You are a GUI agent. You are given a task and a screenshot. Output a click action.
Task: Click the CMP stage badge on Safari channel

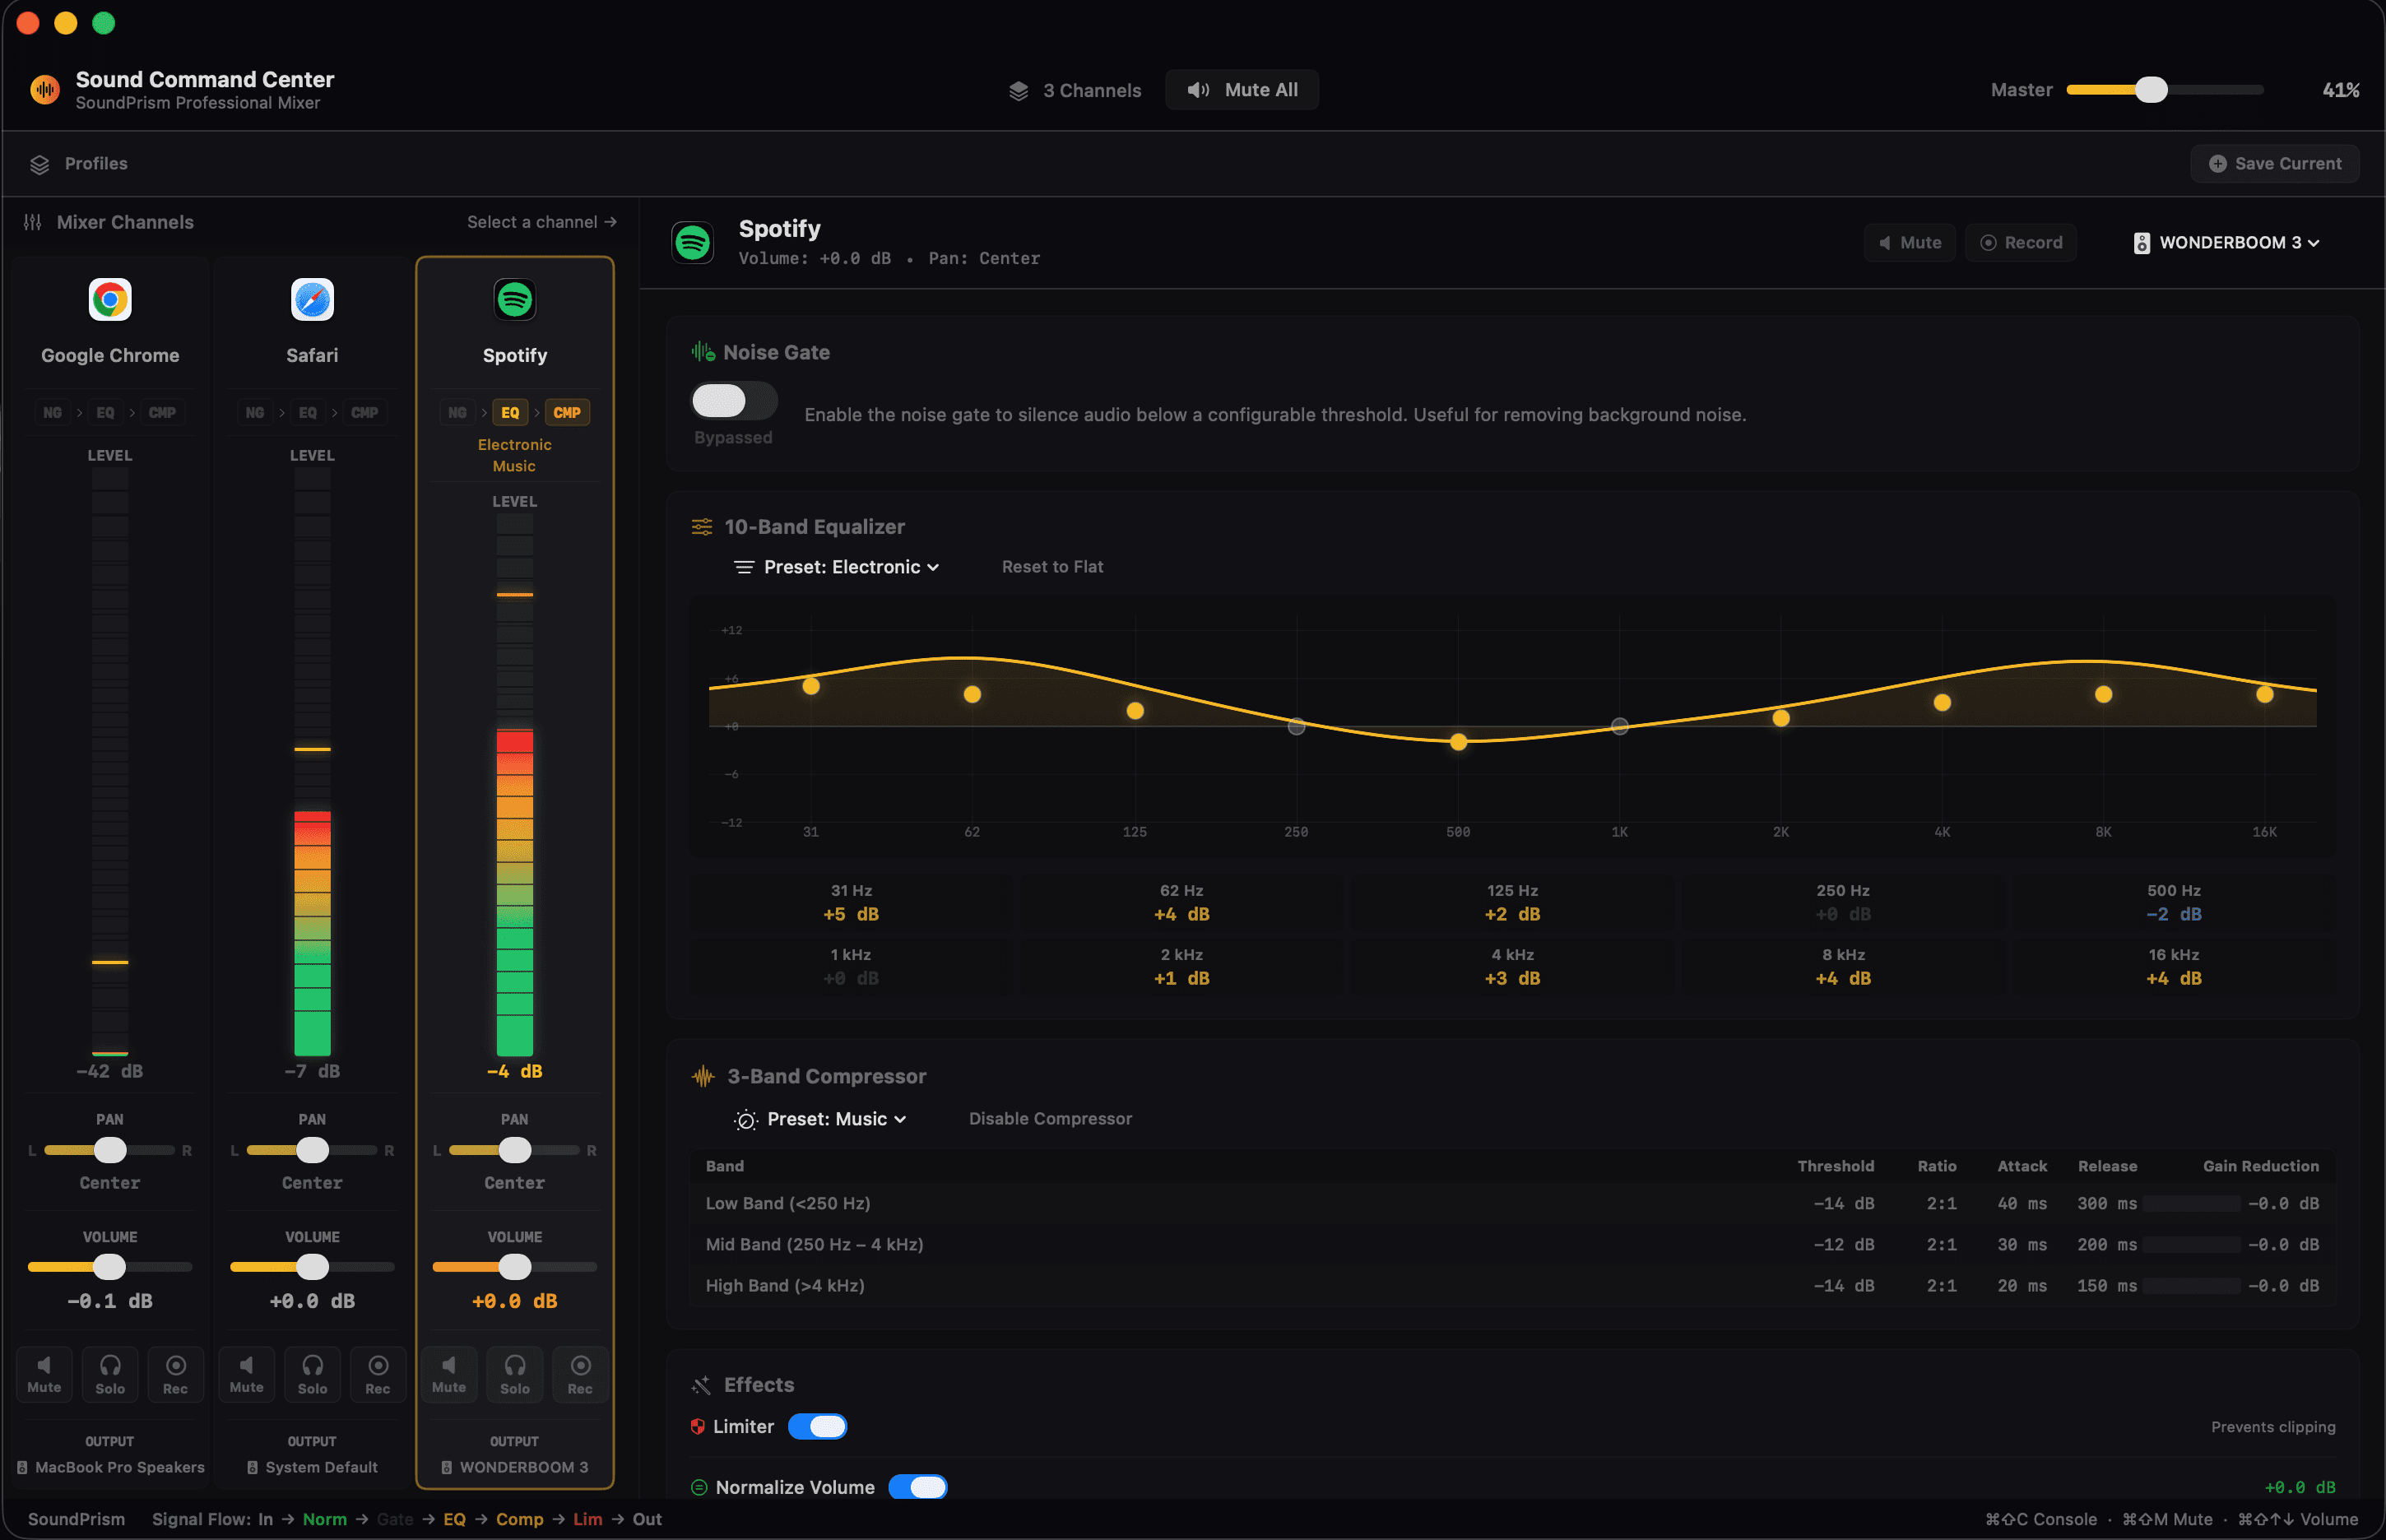tap(365, 412)
